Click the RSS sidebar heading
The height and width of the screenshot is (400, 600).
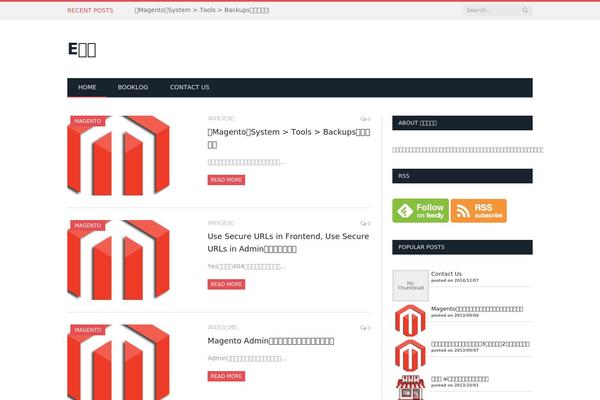click(x=462, y=176)
